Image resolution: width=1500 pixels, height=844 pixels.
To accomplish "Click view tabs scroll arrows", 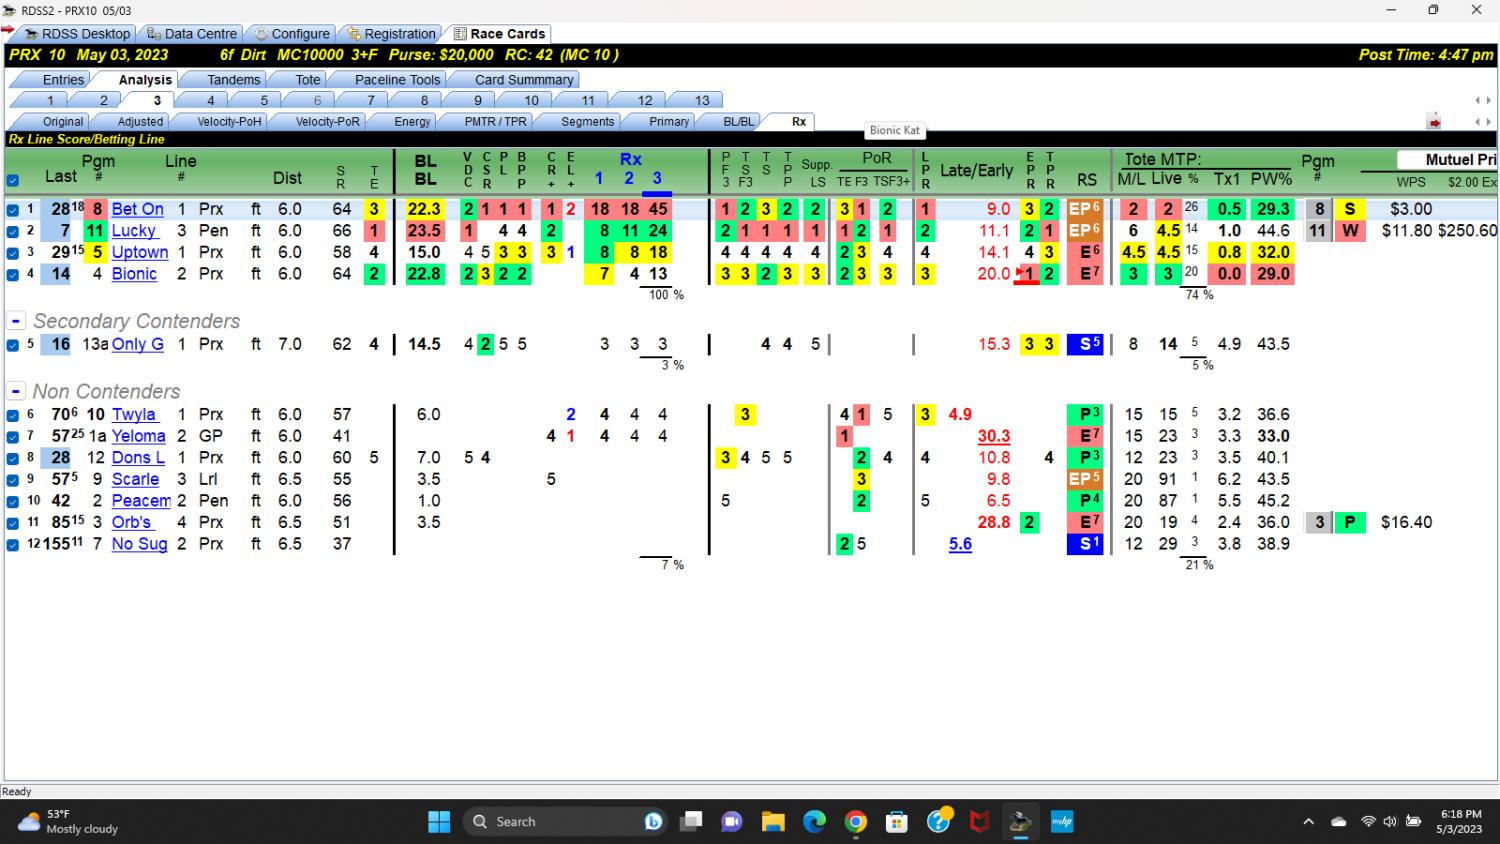I will tap(1483, 122).
